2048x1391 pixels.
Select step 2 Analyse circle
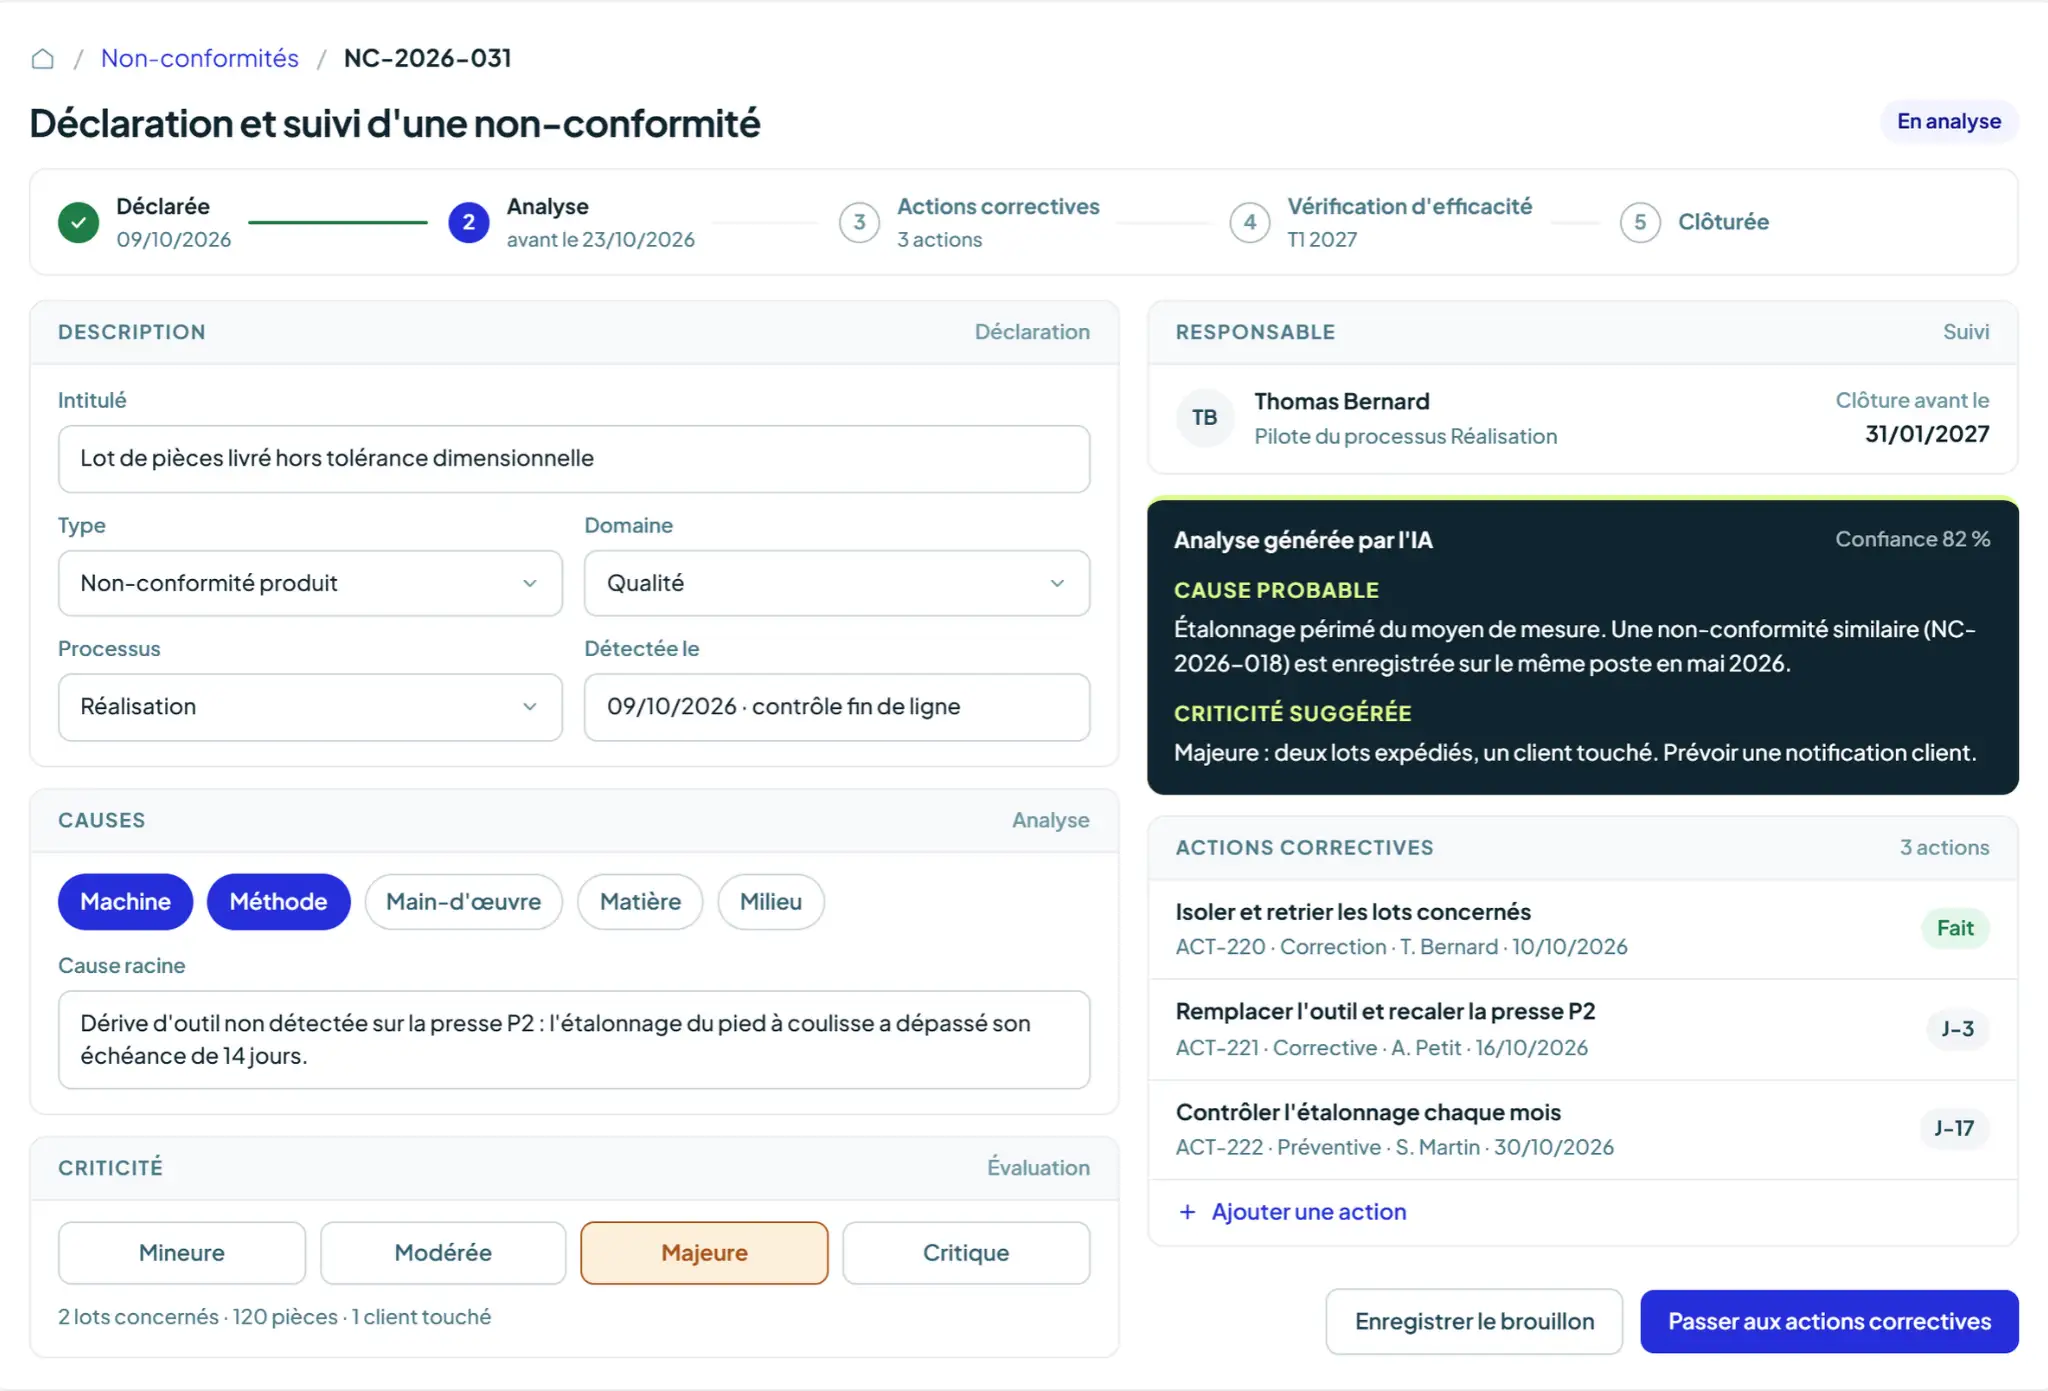click(x=468, y=222)
